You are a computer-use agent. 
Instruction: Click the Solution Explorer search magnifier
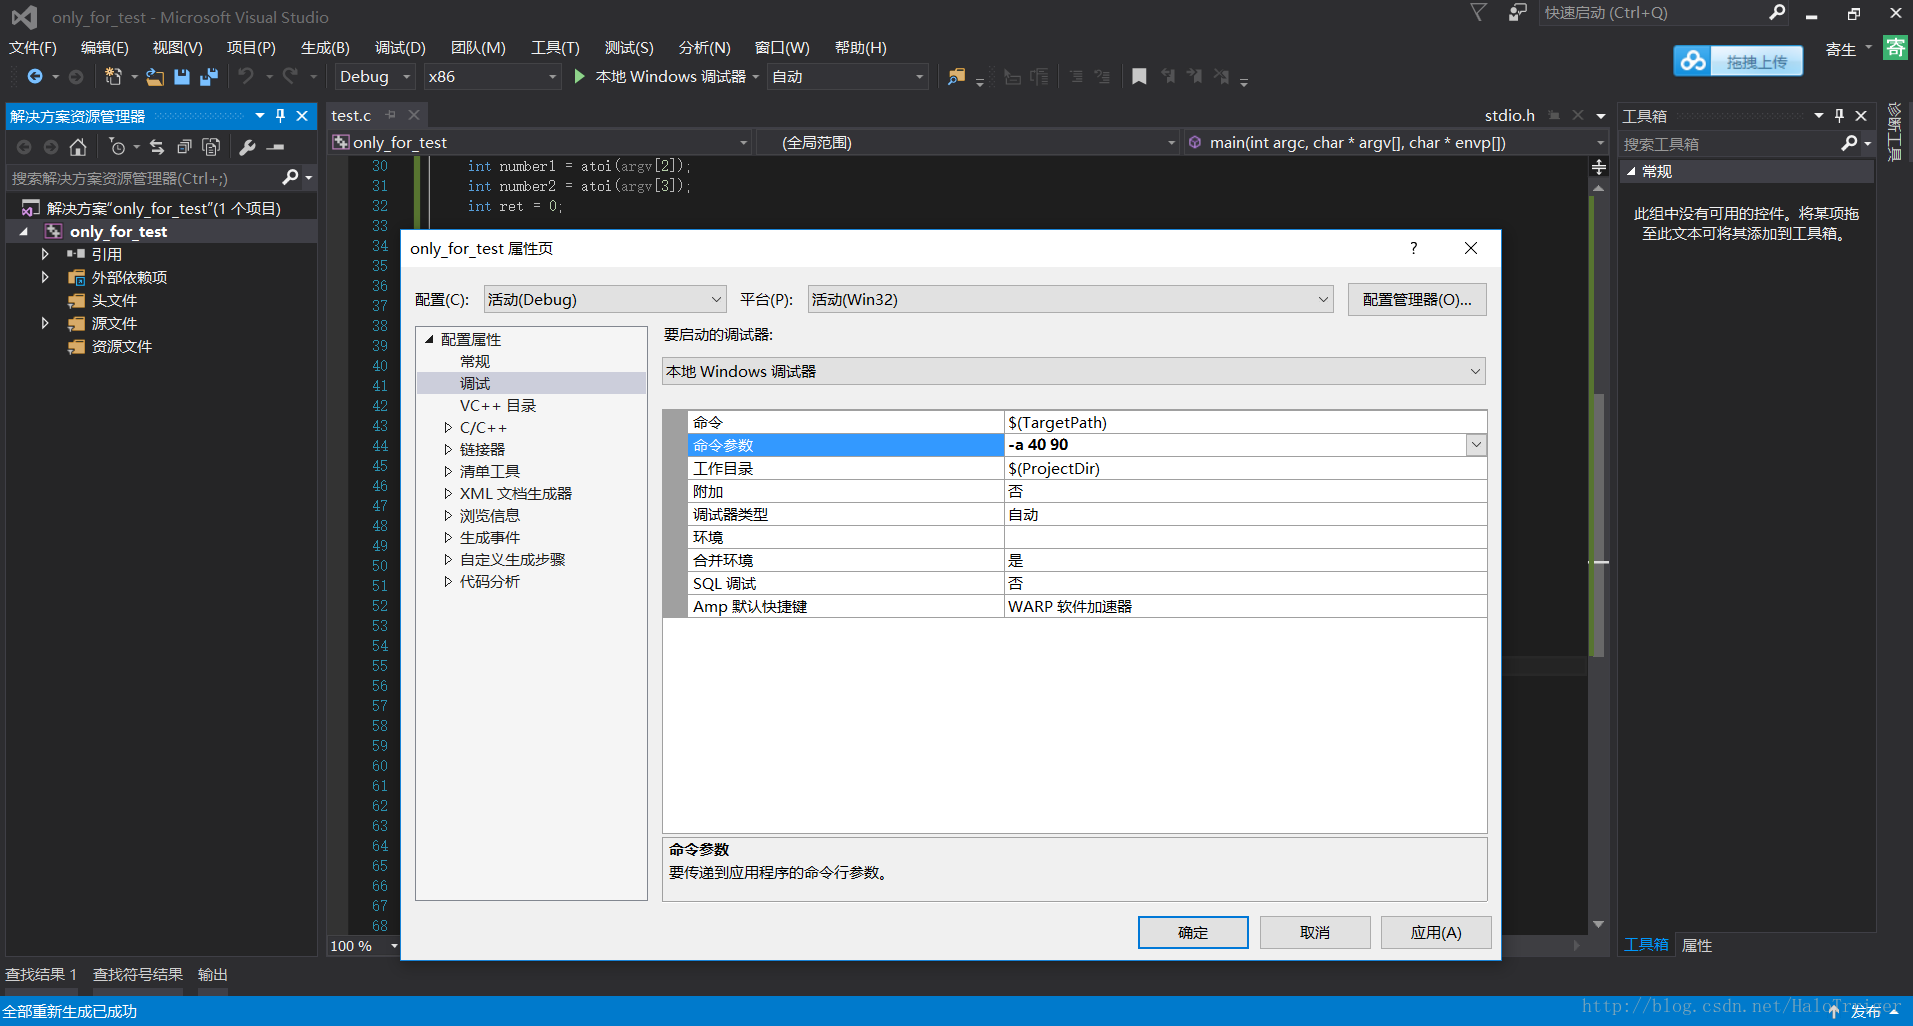click(x=290, y=177)
